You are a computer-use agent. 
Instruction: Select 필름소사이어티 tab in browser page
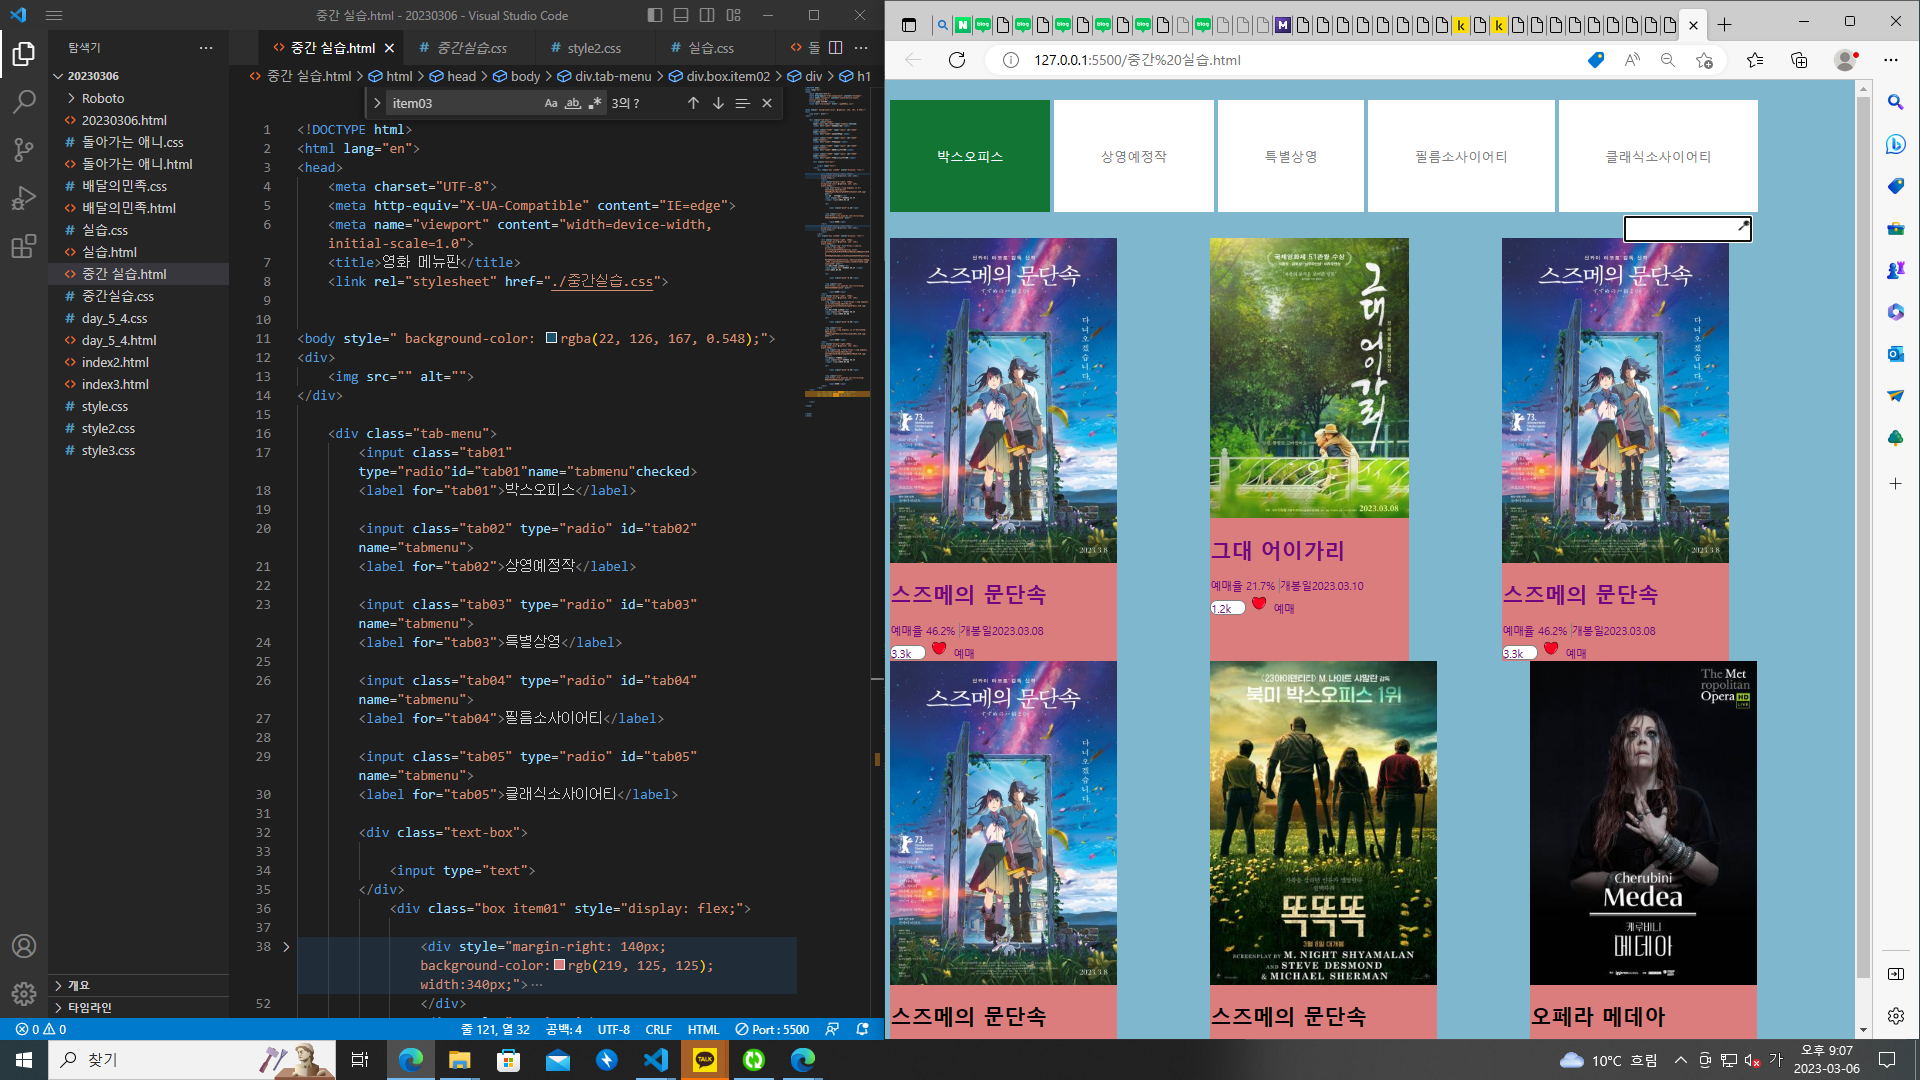[1461, 156]
